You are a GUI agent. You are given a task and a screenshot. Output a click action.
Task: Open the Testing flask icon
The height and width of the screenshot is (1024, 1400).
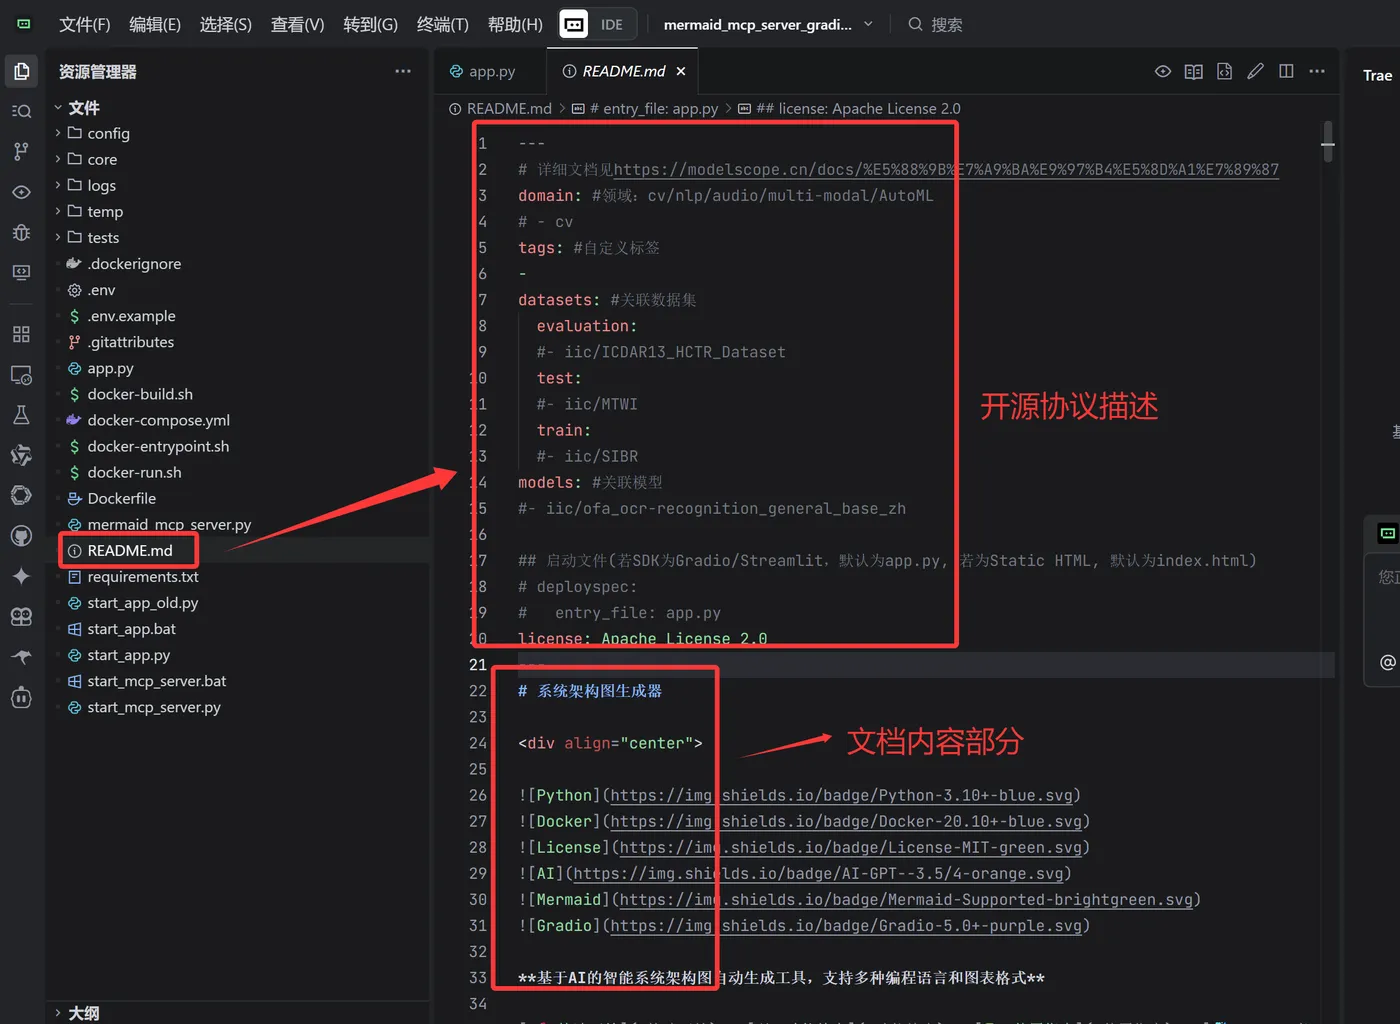pos(21,415)
